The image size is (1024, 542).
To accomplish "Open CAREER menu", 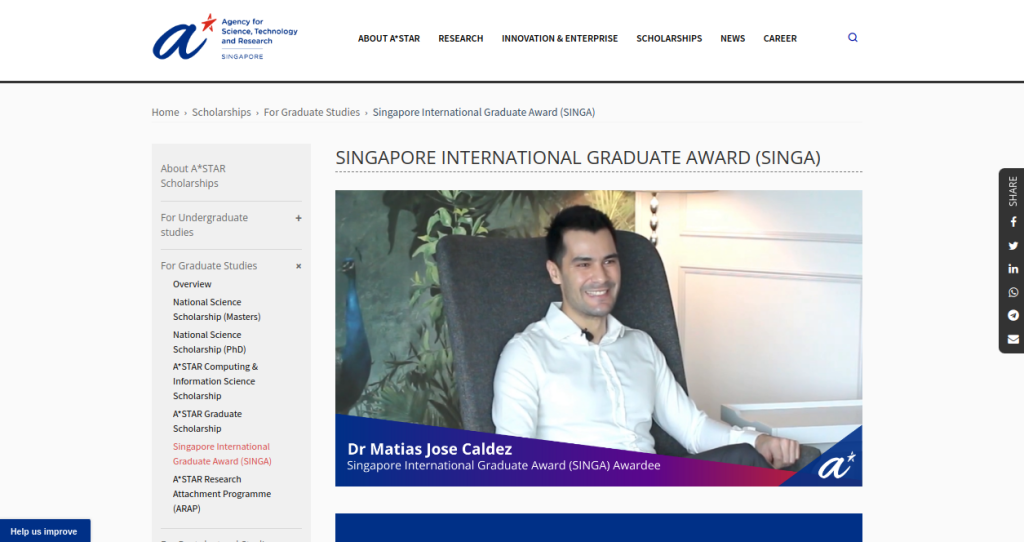I will point(780,39).
